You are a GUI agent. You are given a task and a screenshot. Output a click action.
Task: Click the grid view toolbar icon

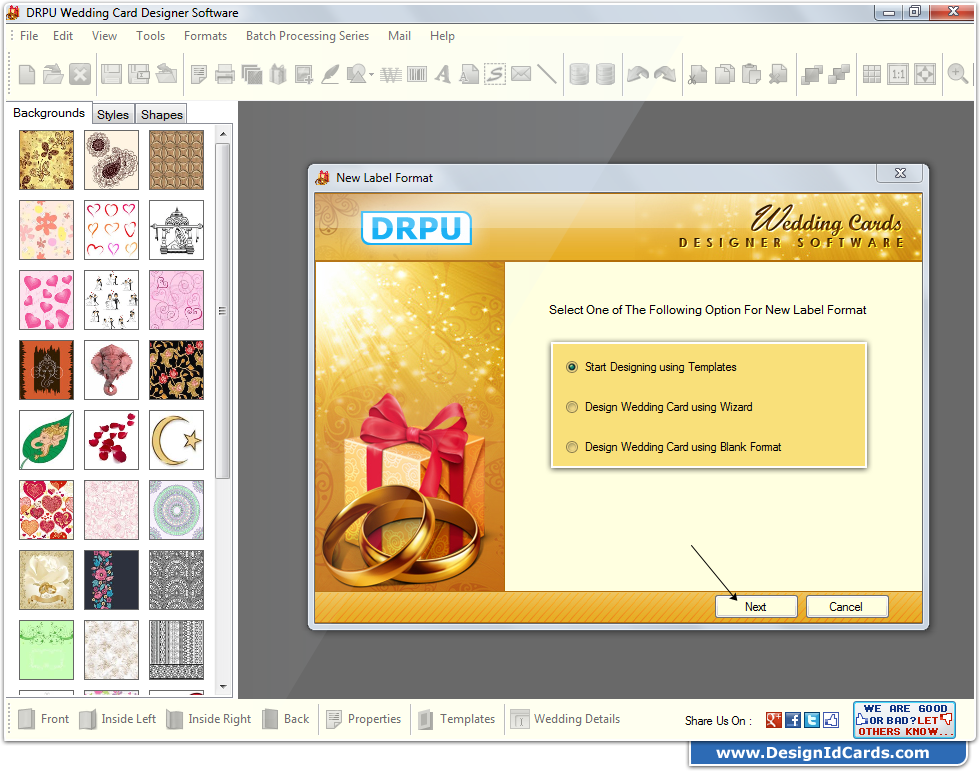(x=871, y=74)
